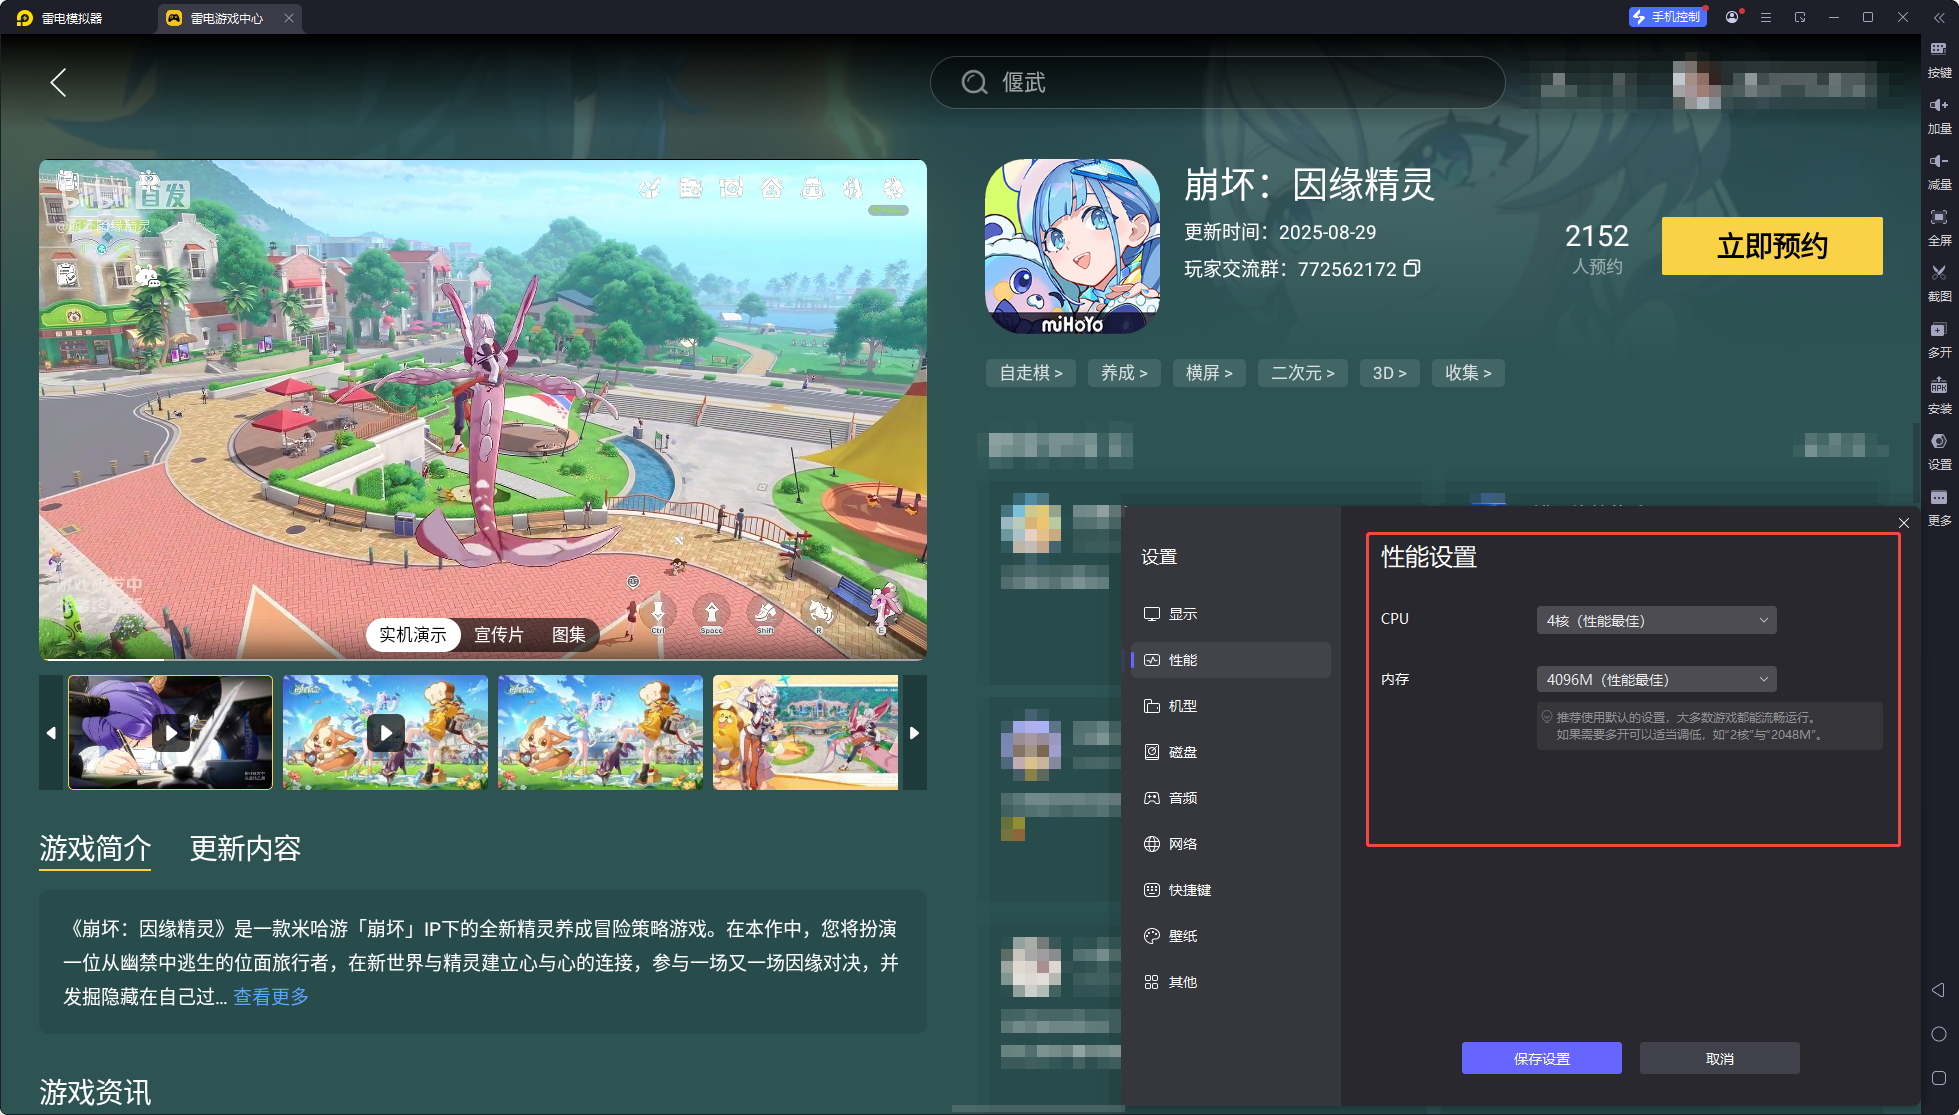Open the 更多 more tools icon
The height and width of the screenshot is (1115, 1959).
click(1939, 507)
